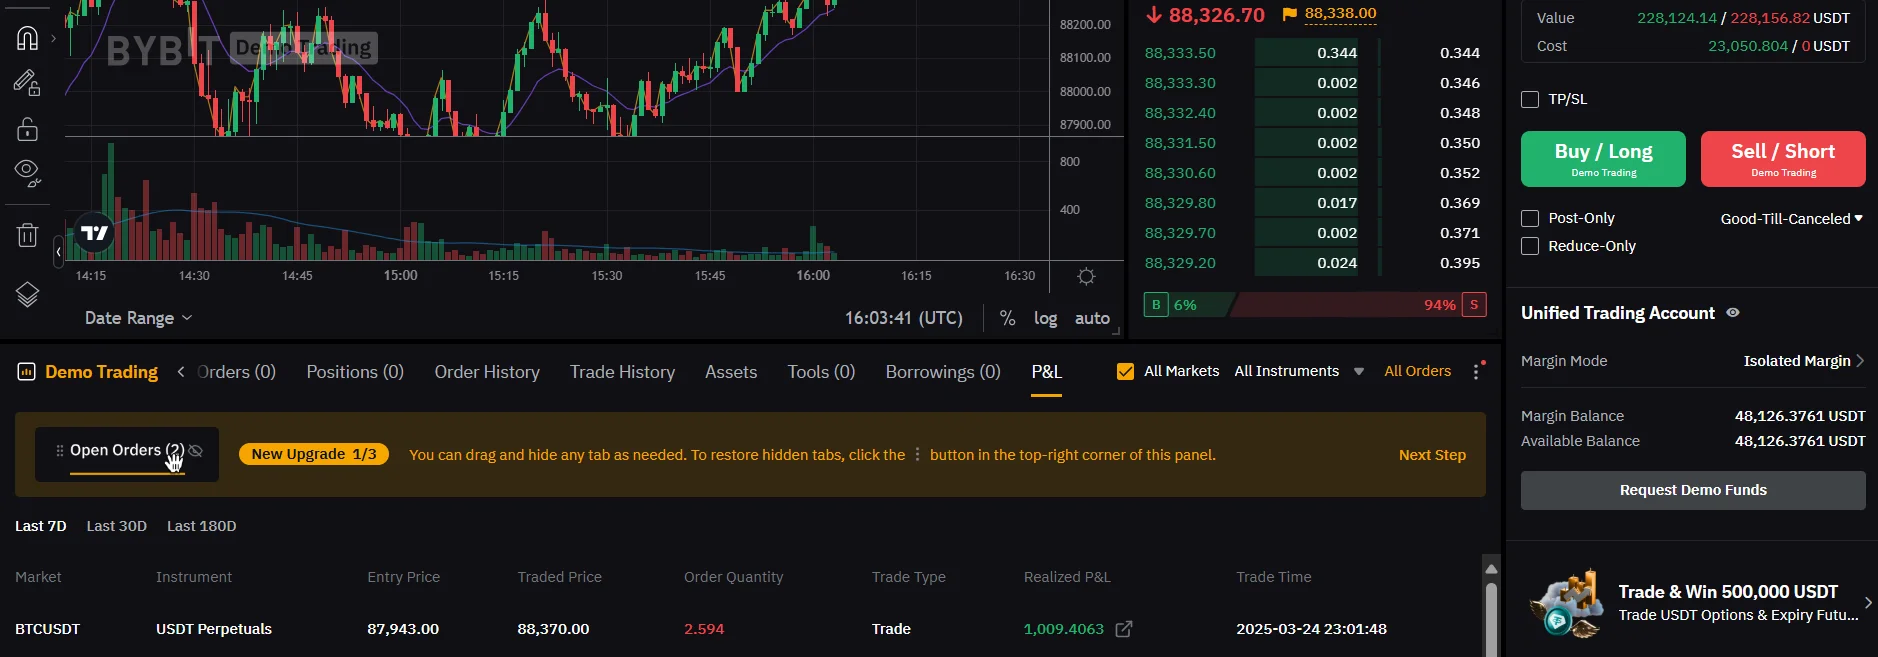
Task: Click the TradingView logo on chart
Action: [95, 233]
